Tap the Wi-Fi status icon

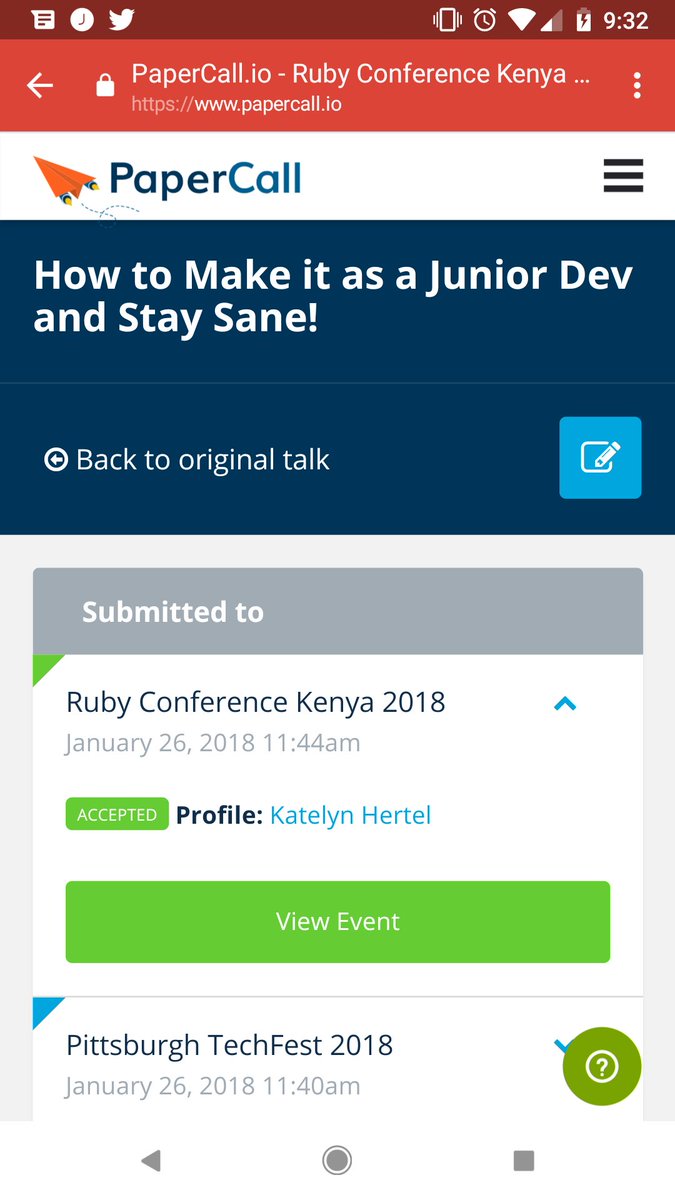tap(521, 20)
